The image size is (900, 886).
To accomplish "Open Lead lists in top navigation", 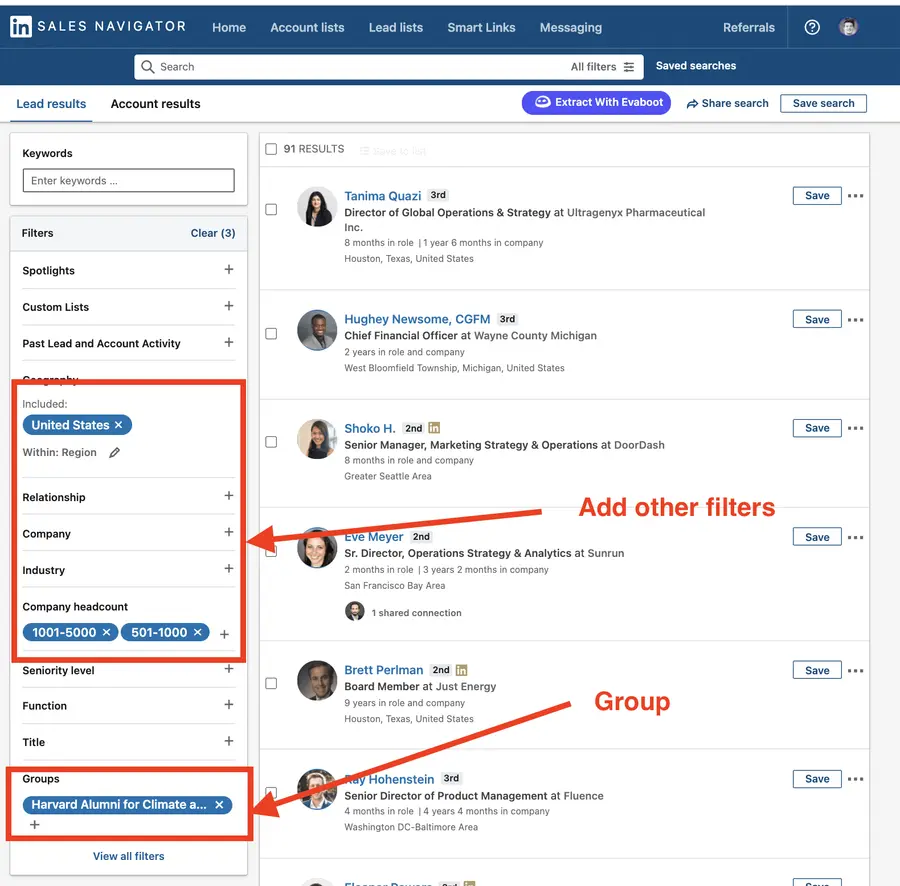I will pyautogui.click(x=395, y=28).
